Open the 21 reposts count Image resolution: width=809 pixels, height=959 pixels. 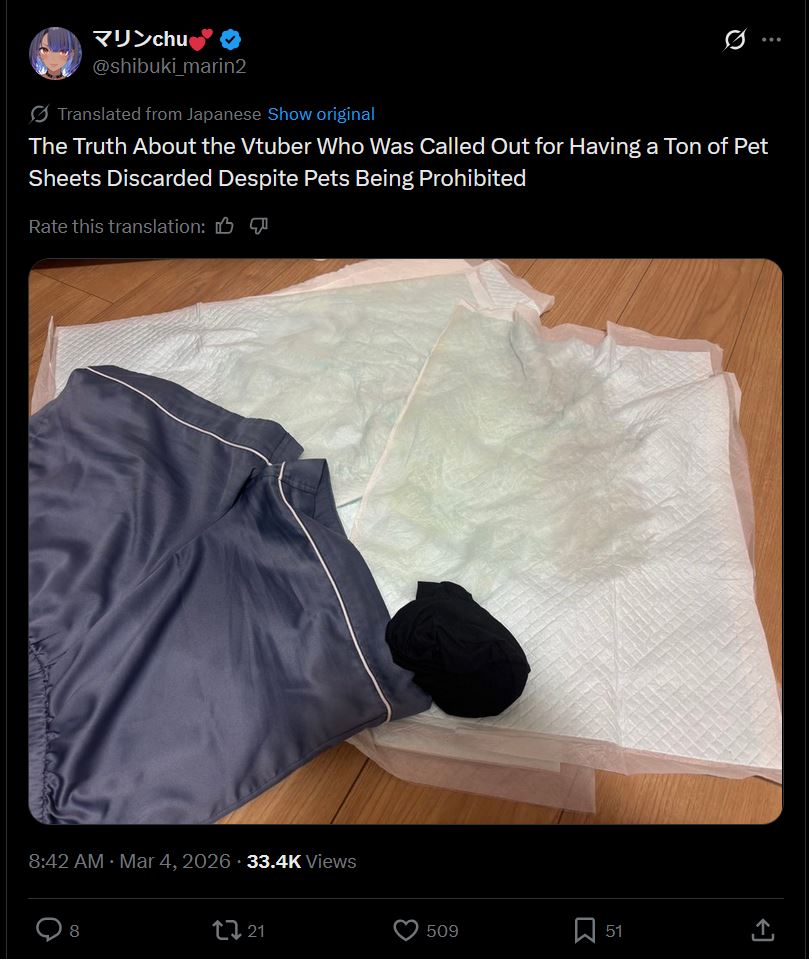pyautogui.click(x=256, y=931)
